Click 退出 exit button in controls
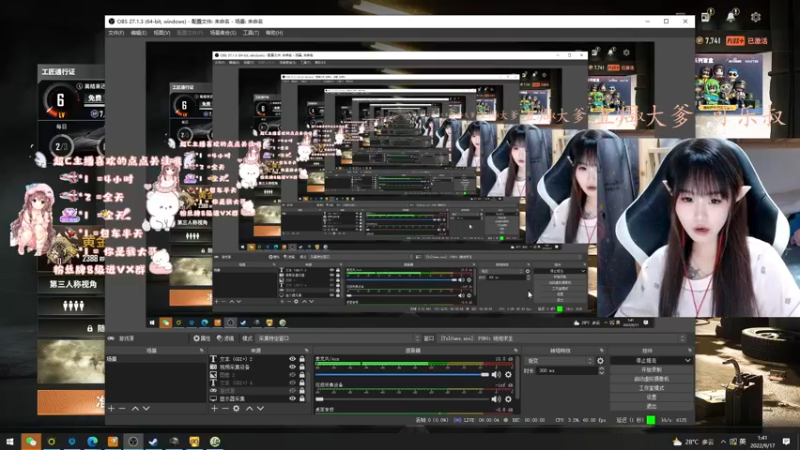Screen dimensions: 800x450 pos(651,406)
